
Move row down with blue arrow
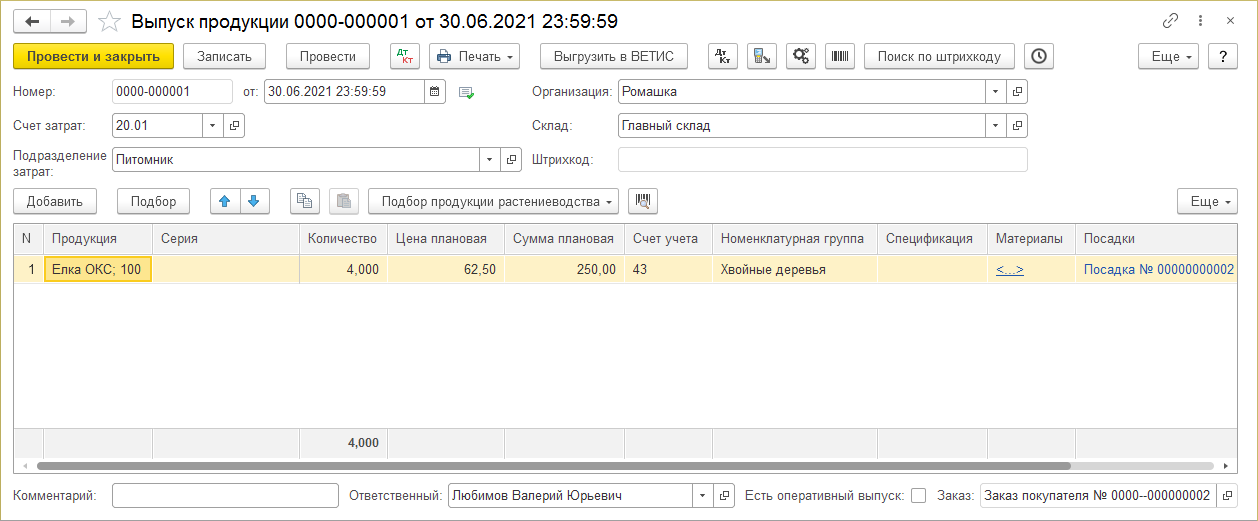255,201
